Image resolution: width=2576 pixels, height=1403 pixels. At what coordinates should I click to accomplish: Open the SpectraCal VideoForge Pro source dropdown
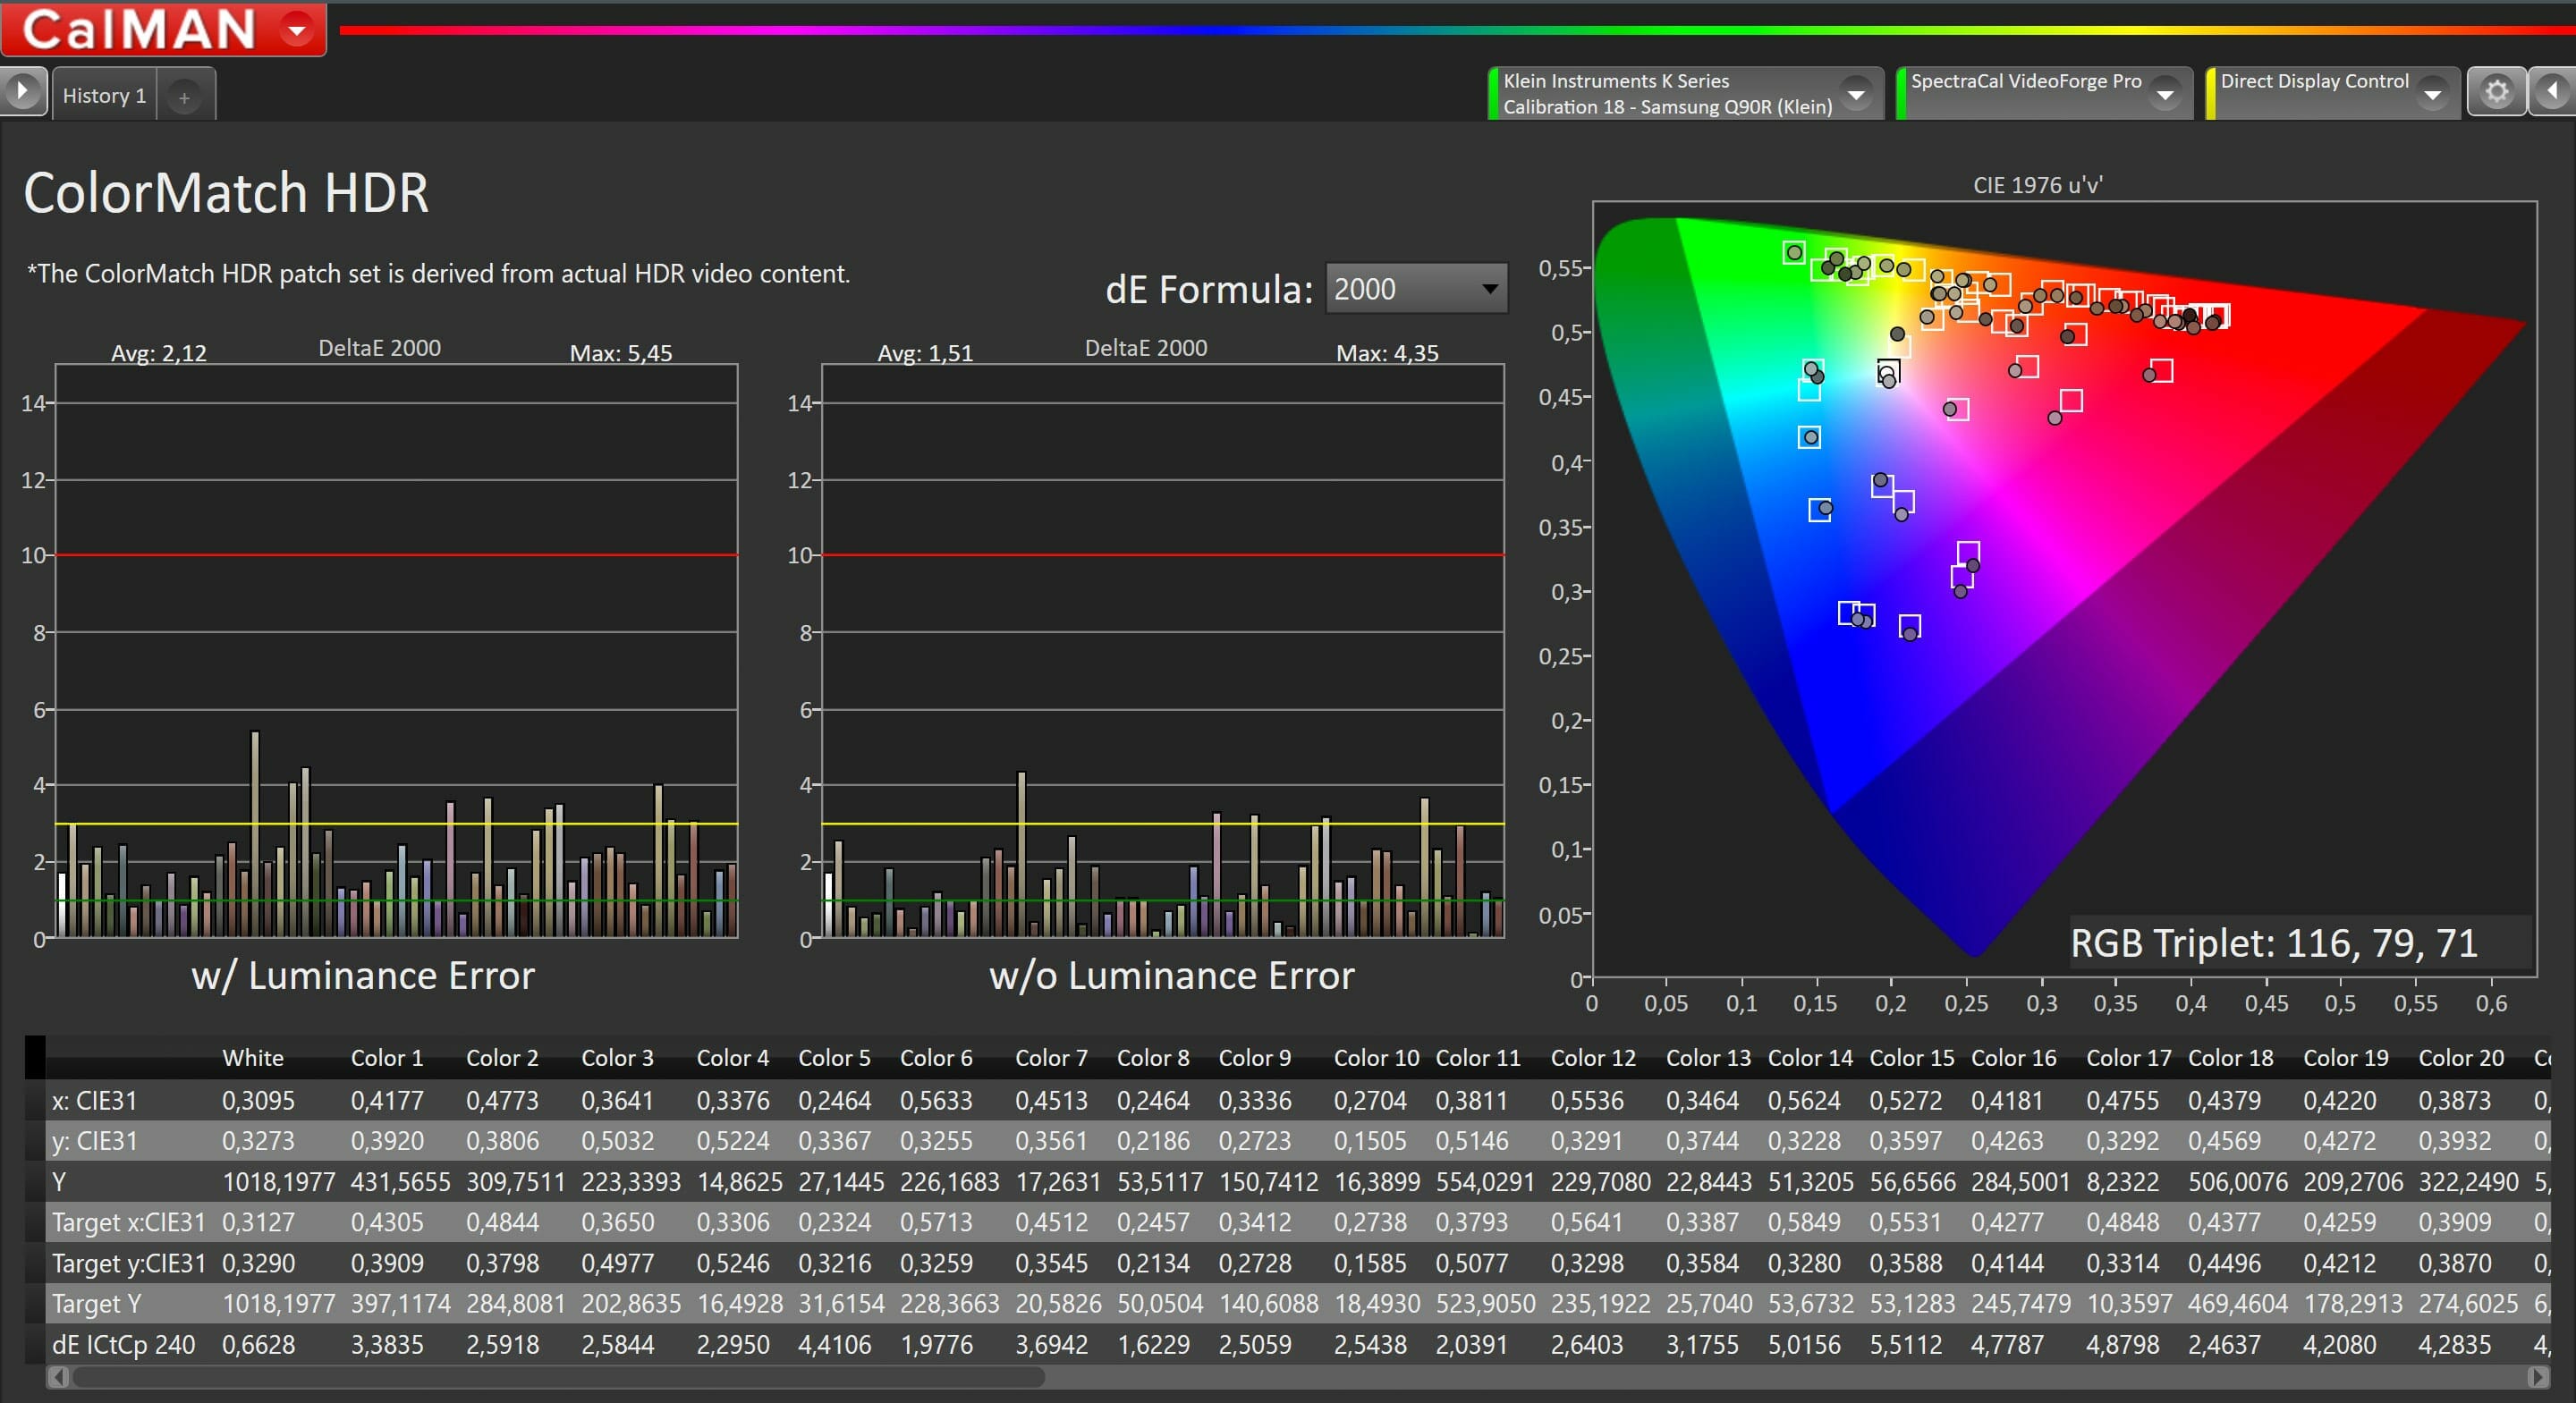2165,94
